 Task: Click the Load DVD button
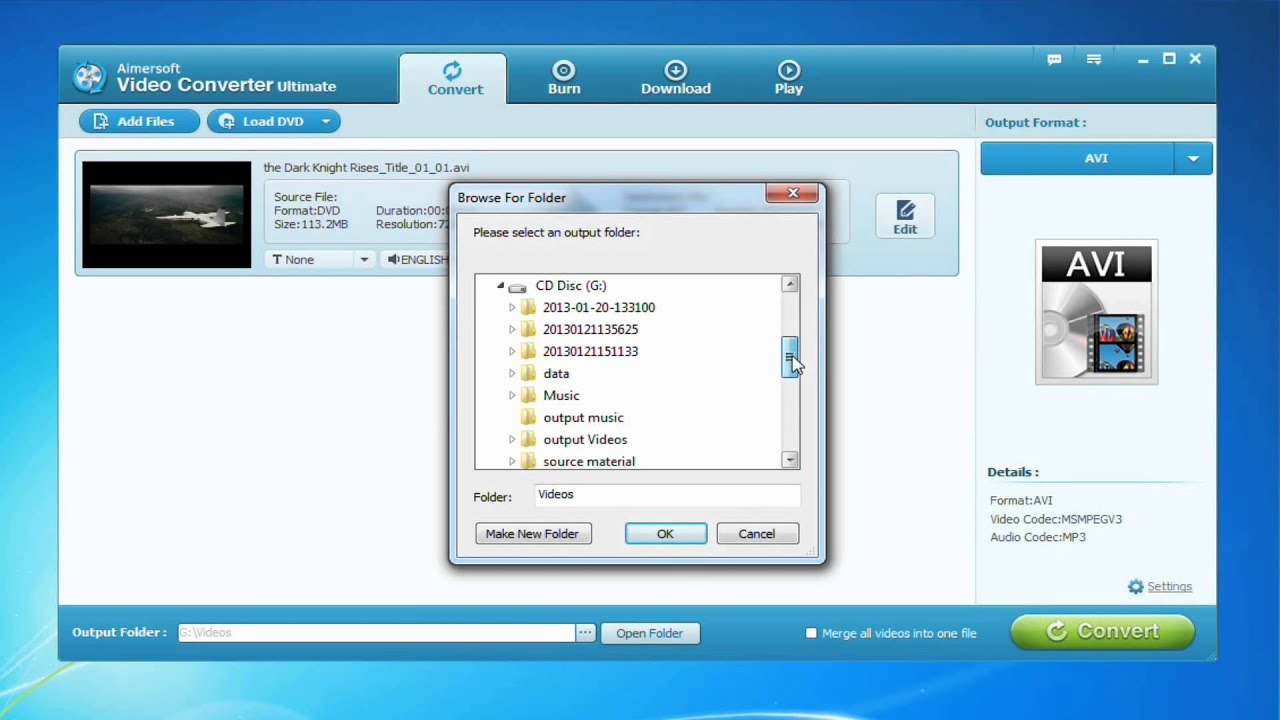point(260,121)
